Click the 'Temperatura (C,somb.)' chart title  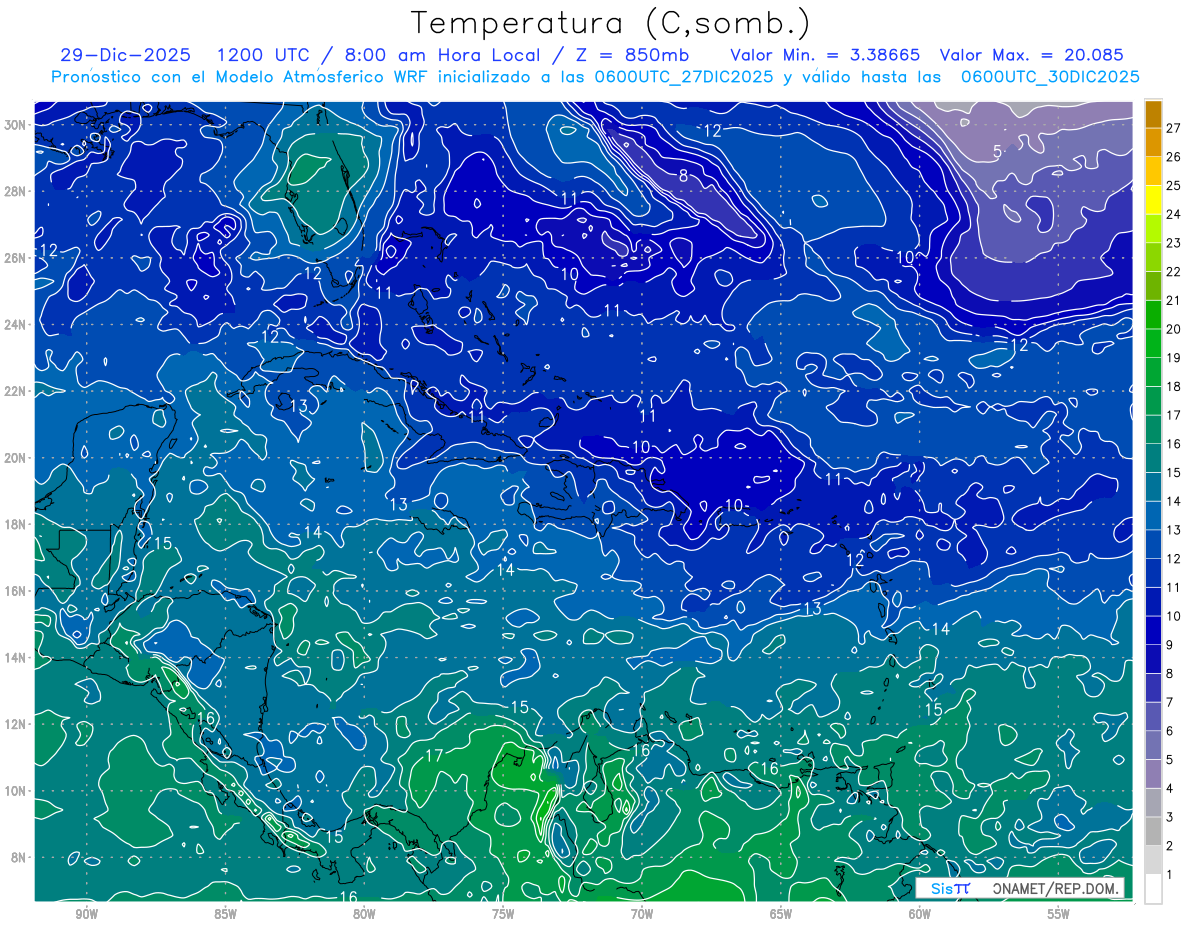click(611, 22)
